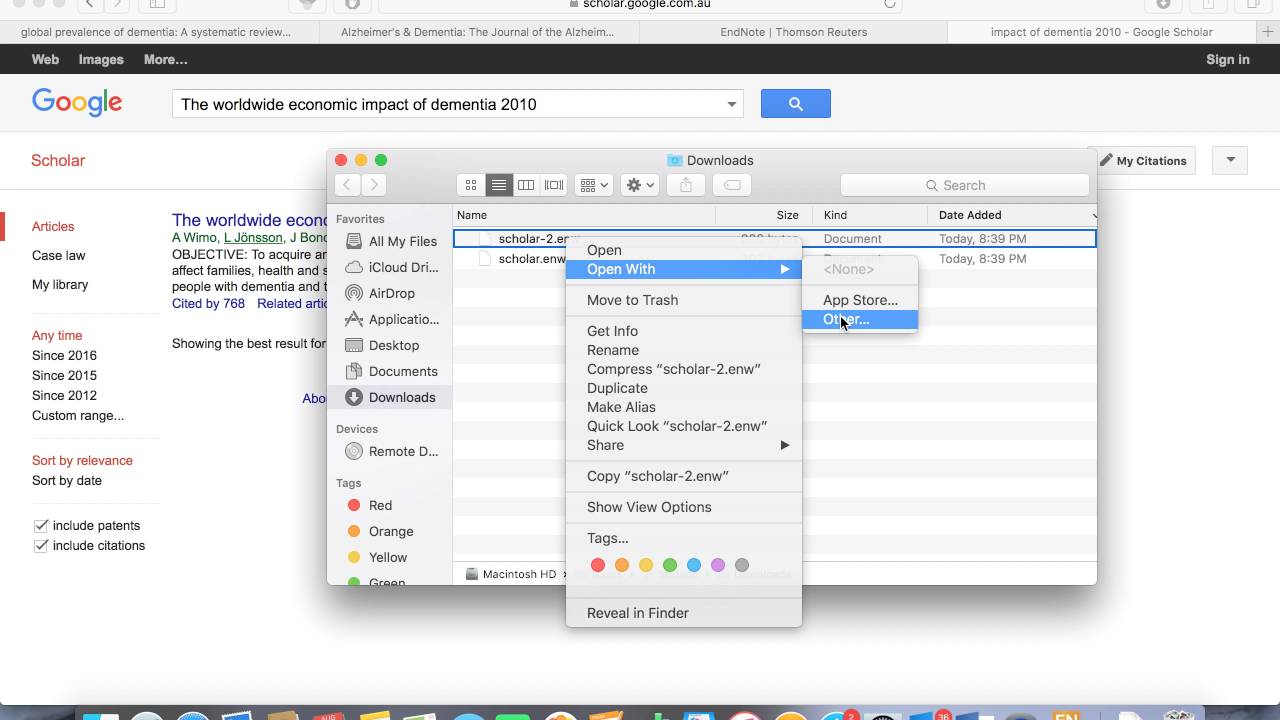Select Open in the context menu

[x=684, y=250]
